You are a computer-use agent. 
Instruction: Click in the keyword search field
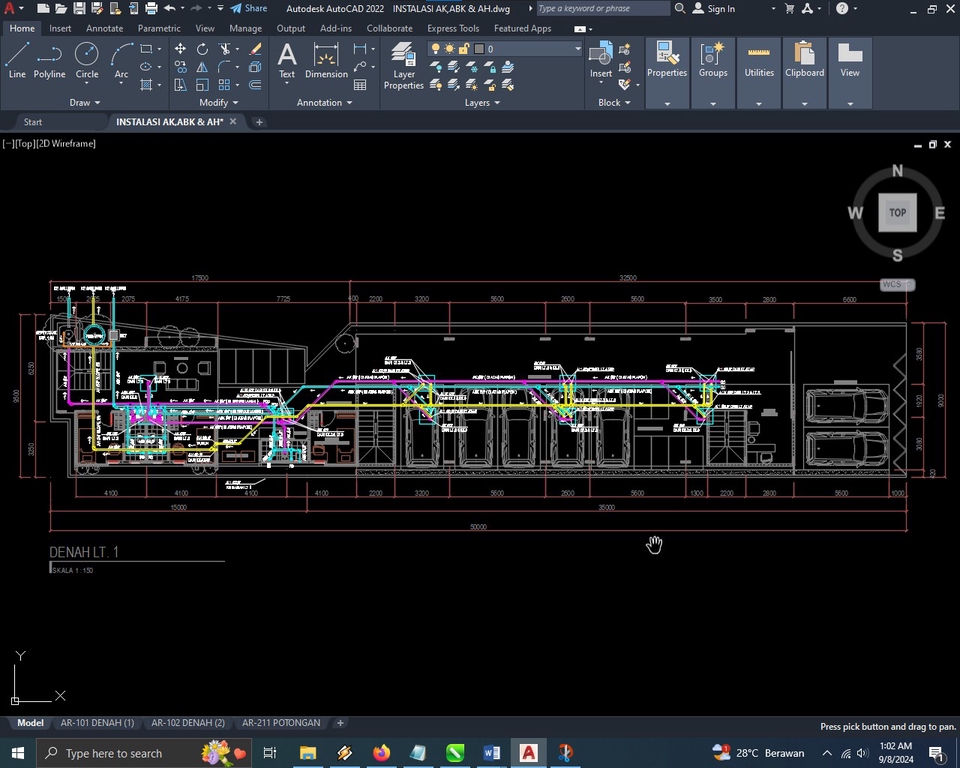pyautogui.click(x=602, y=9)
